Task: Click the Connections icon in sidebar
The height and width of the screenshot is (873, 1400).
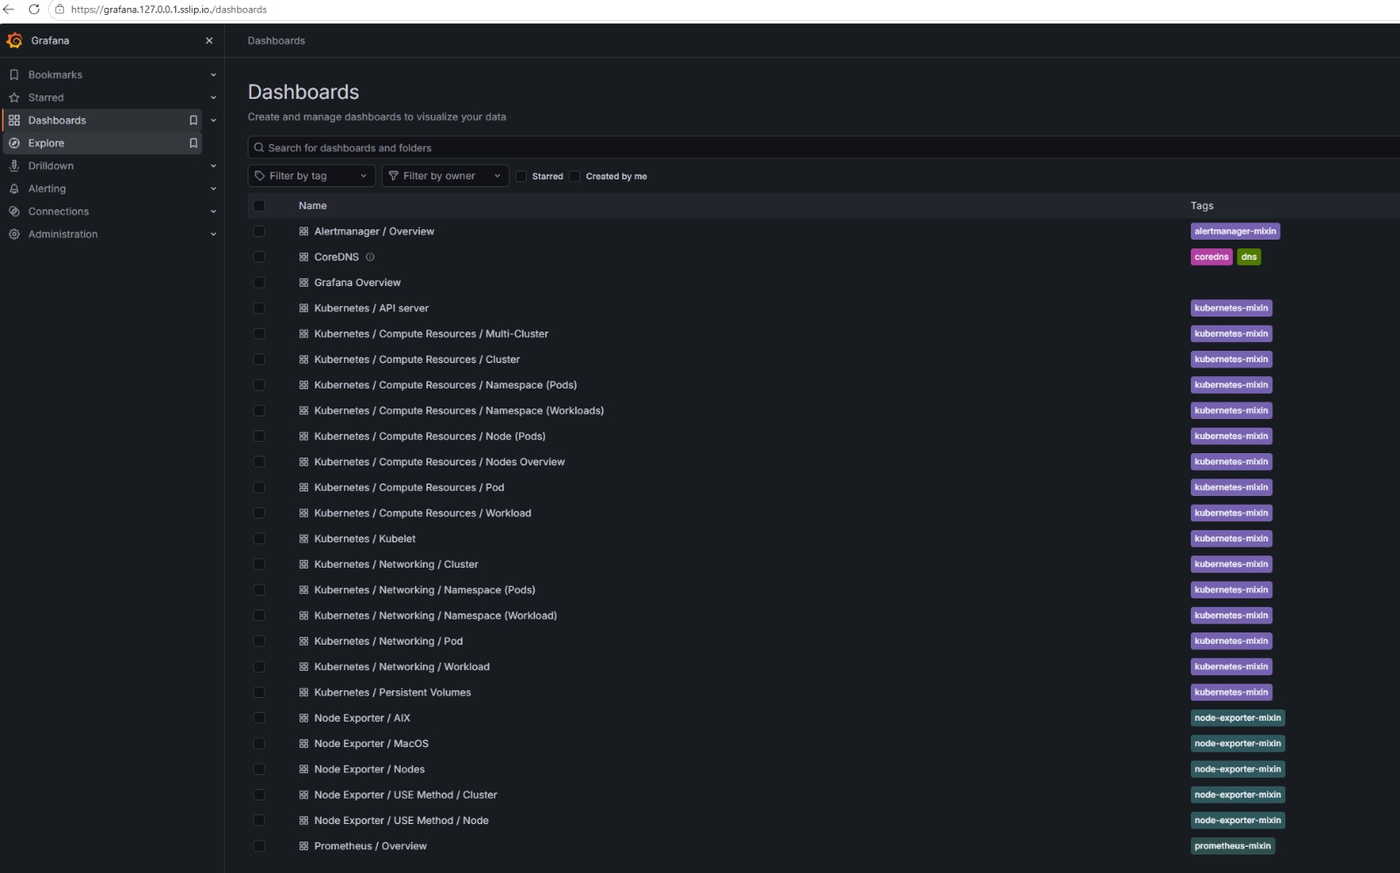Action: (14, 212)
